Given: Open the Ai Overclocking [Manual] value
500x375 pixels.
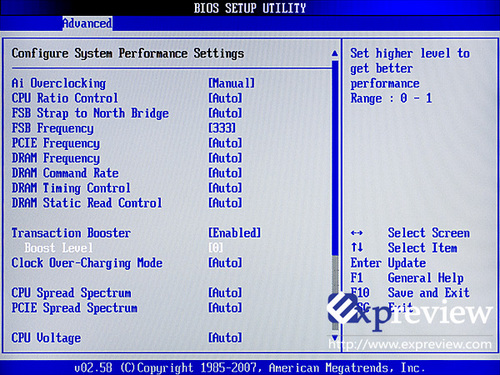Looking at the screenshot, I should [232, 83].
